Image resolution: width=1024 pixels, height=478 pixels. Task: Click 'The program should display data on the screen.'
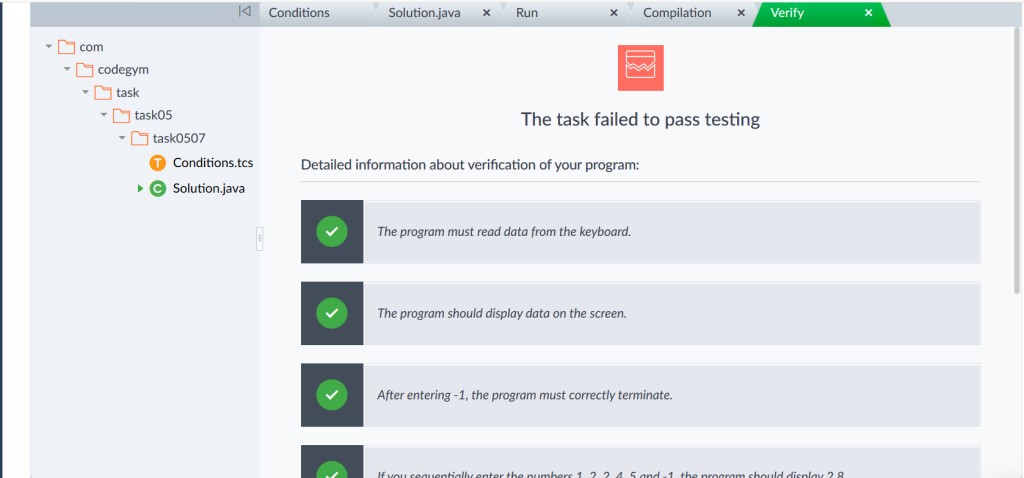tap(502, 313)
